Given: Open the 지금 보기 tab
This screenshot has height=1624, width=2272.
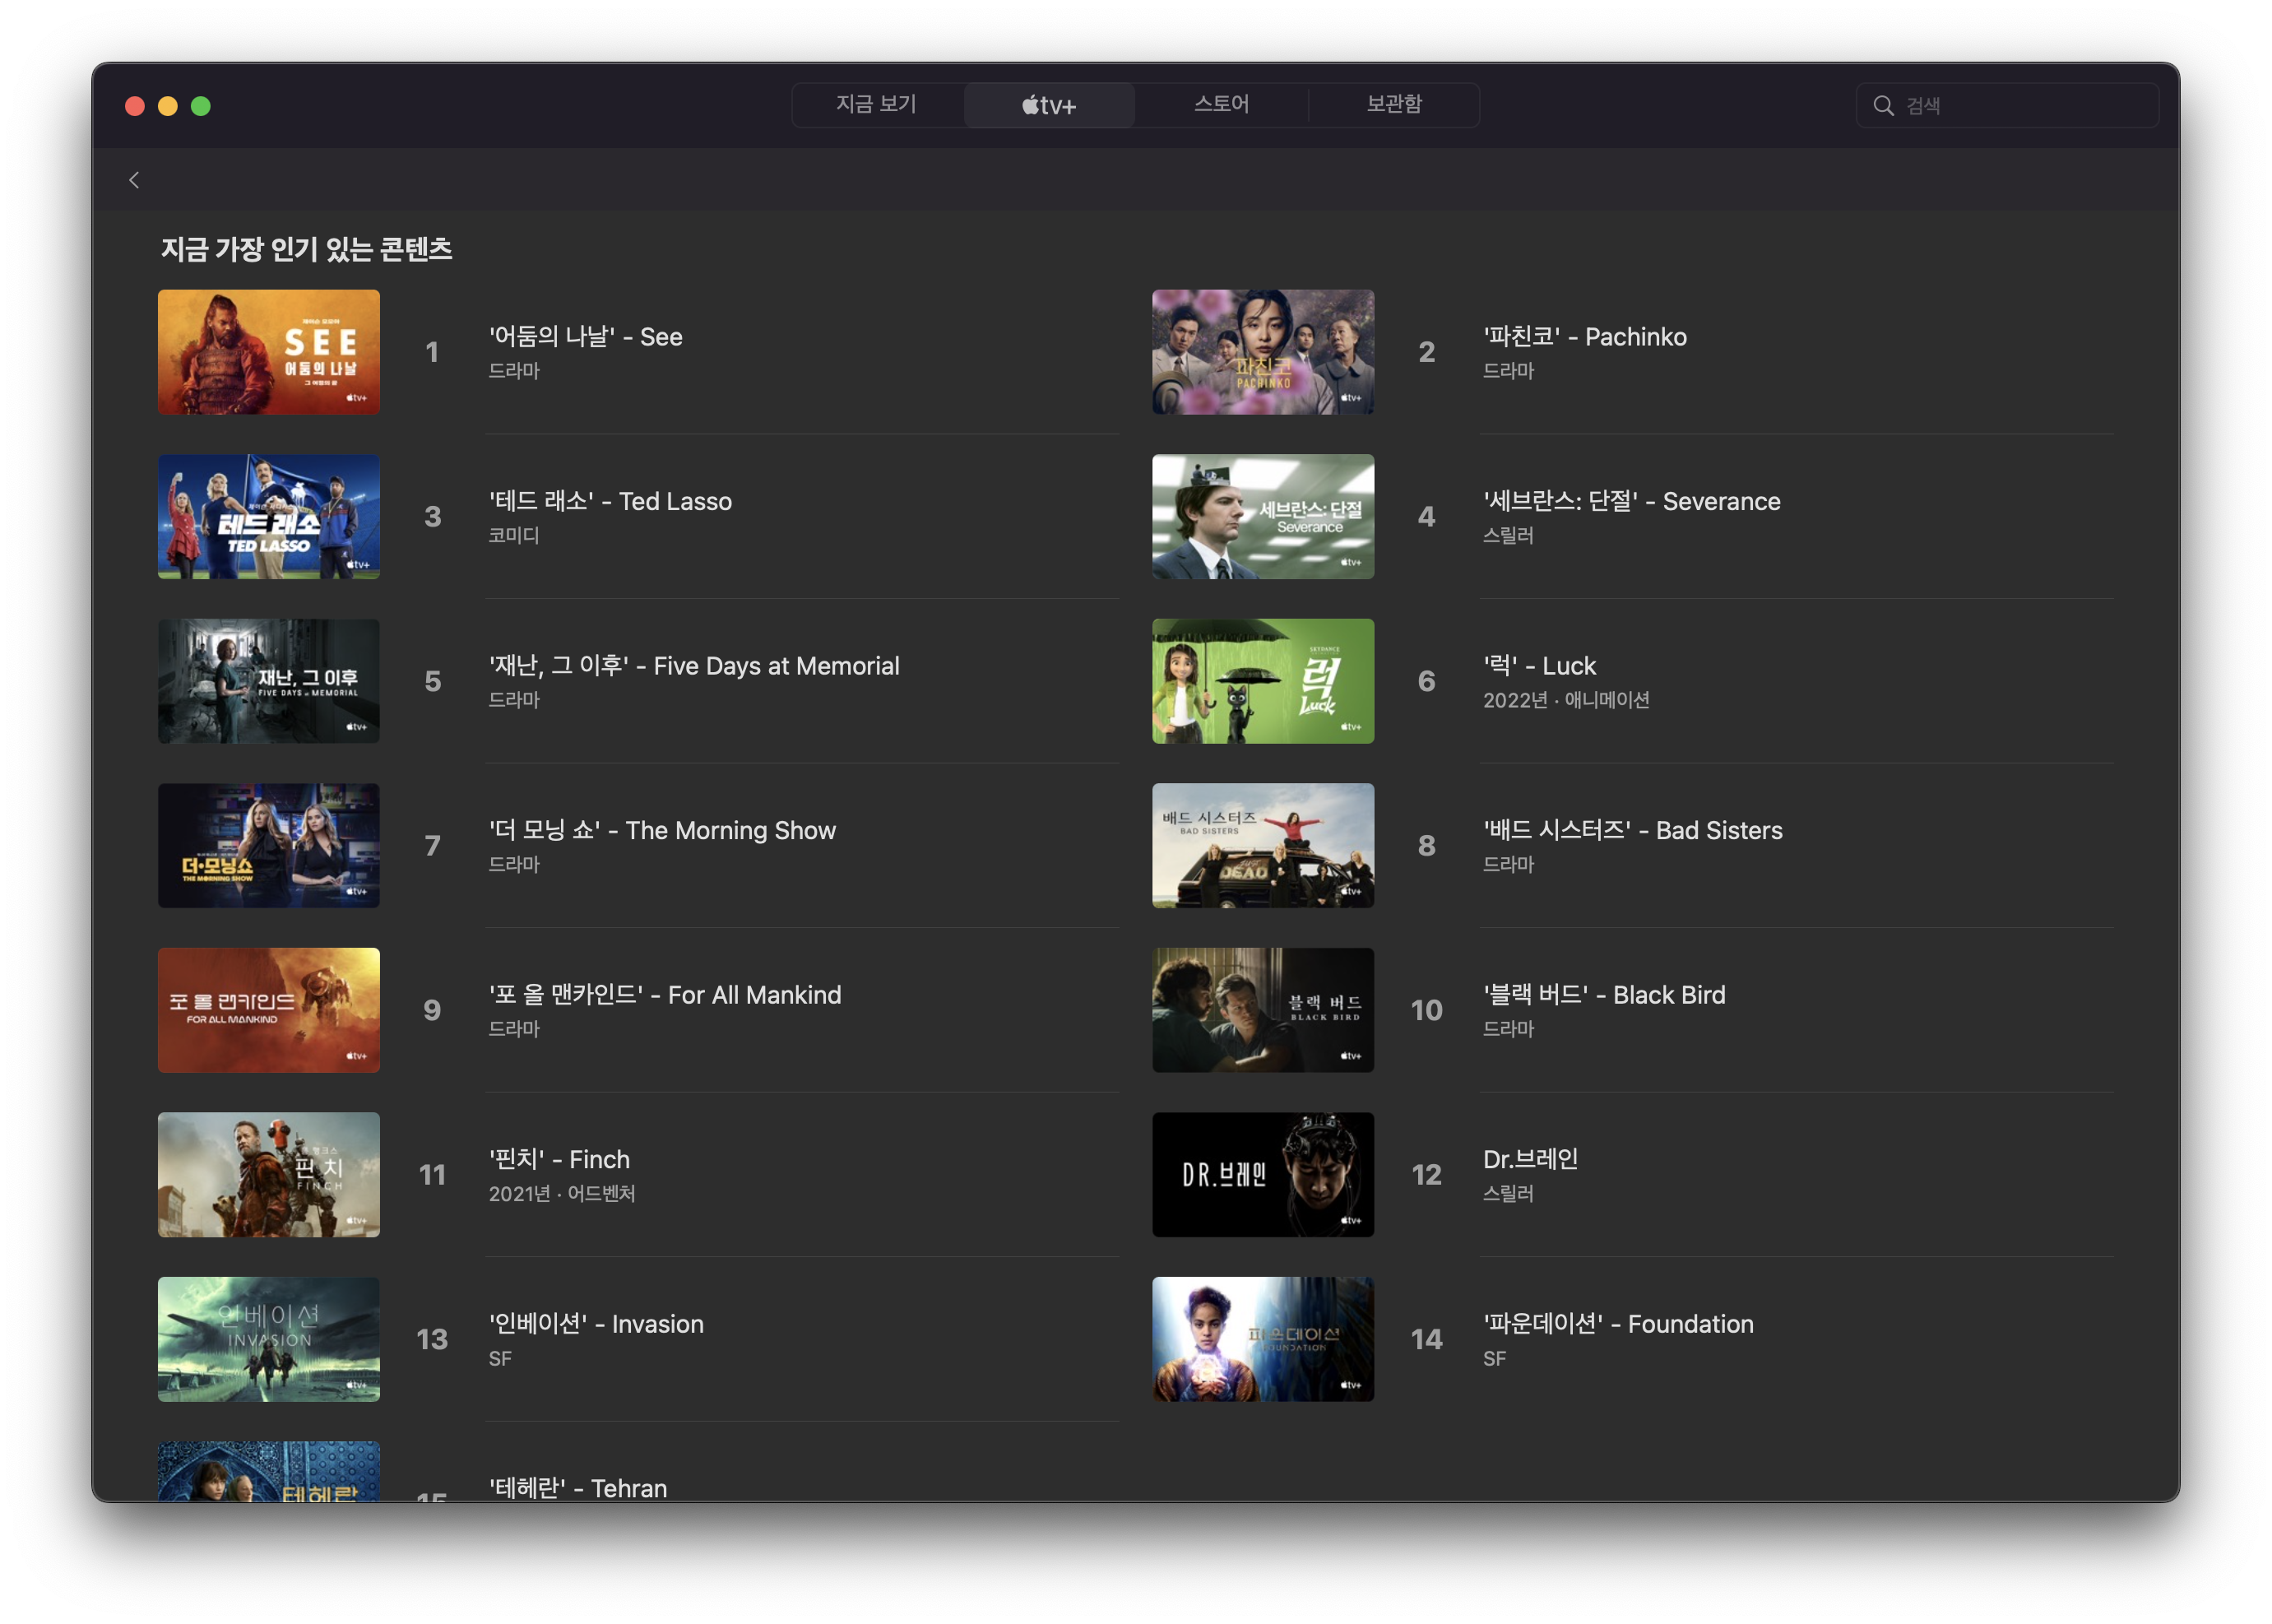Looking at the screenshot, I should [x=876, y=105].
